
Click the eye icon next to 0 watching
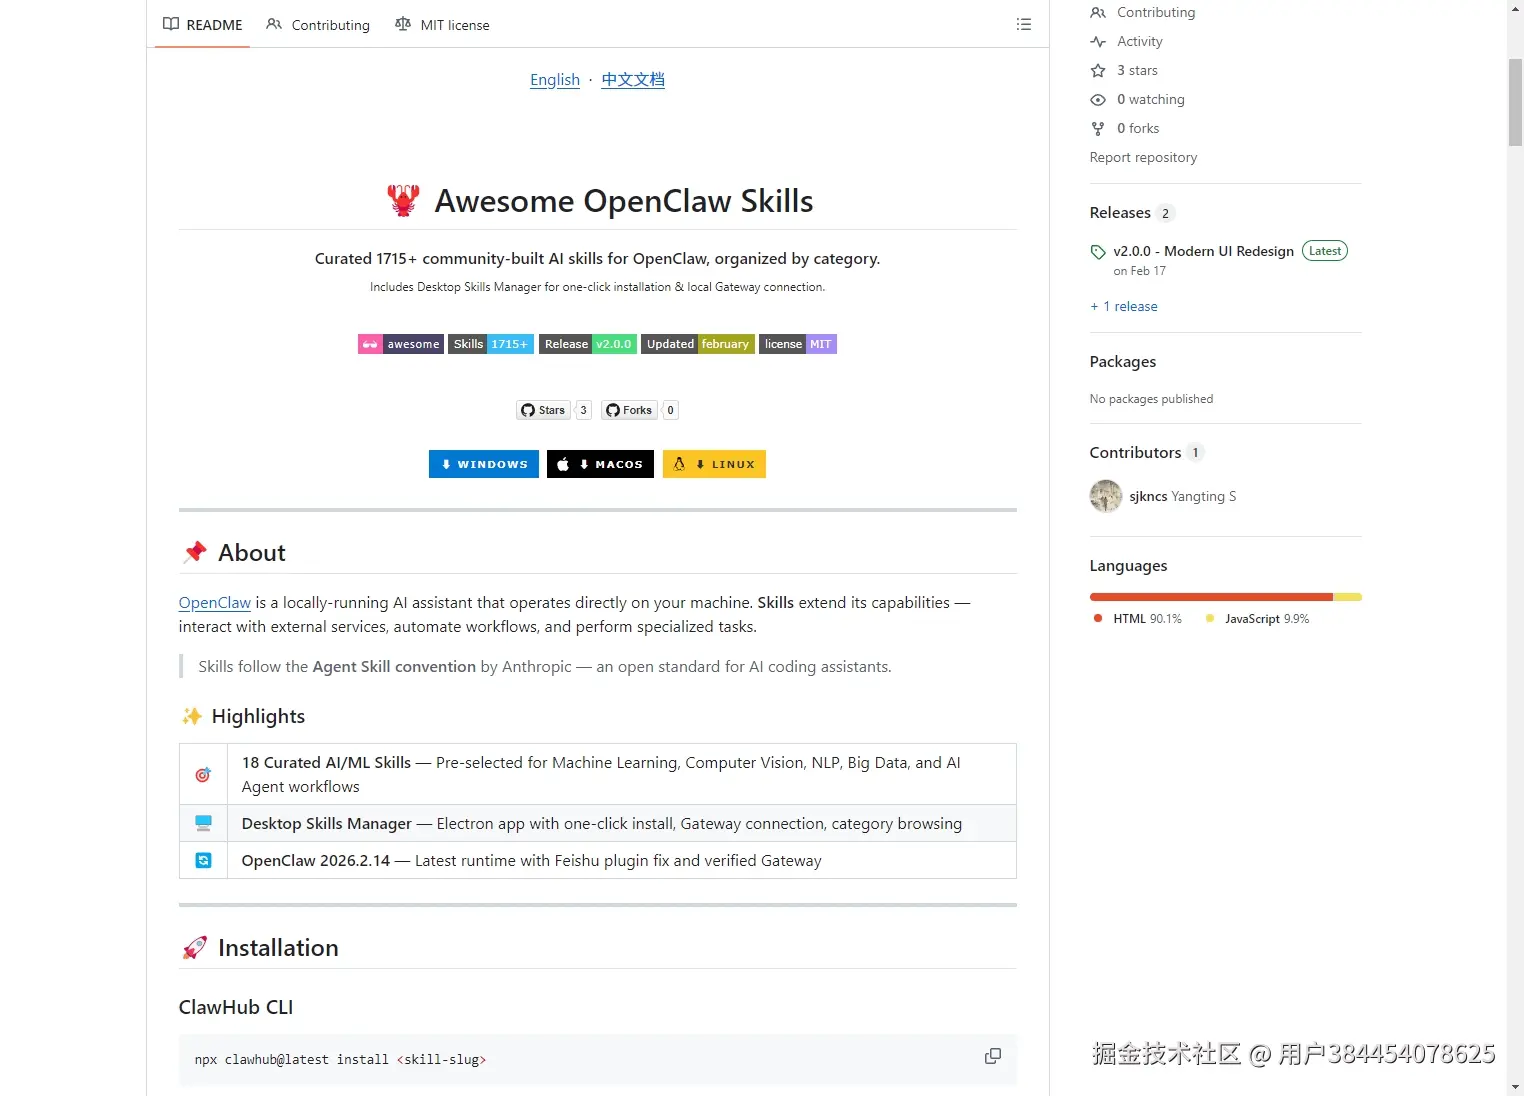tap(1098, 99)
